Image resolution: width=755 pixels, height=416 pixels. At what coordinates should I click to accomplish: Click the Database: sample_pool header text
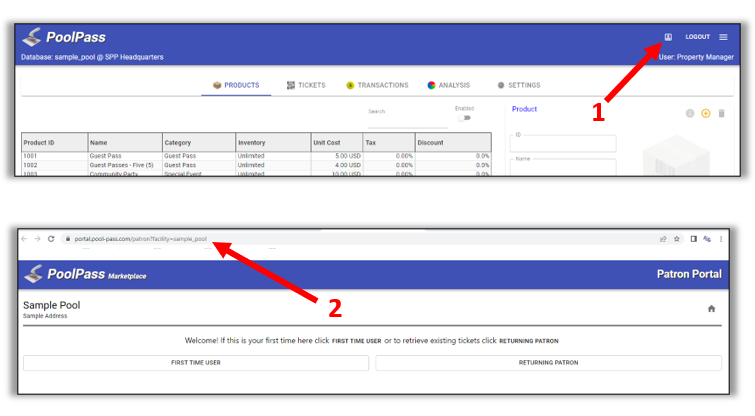tap(92, 57)
